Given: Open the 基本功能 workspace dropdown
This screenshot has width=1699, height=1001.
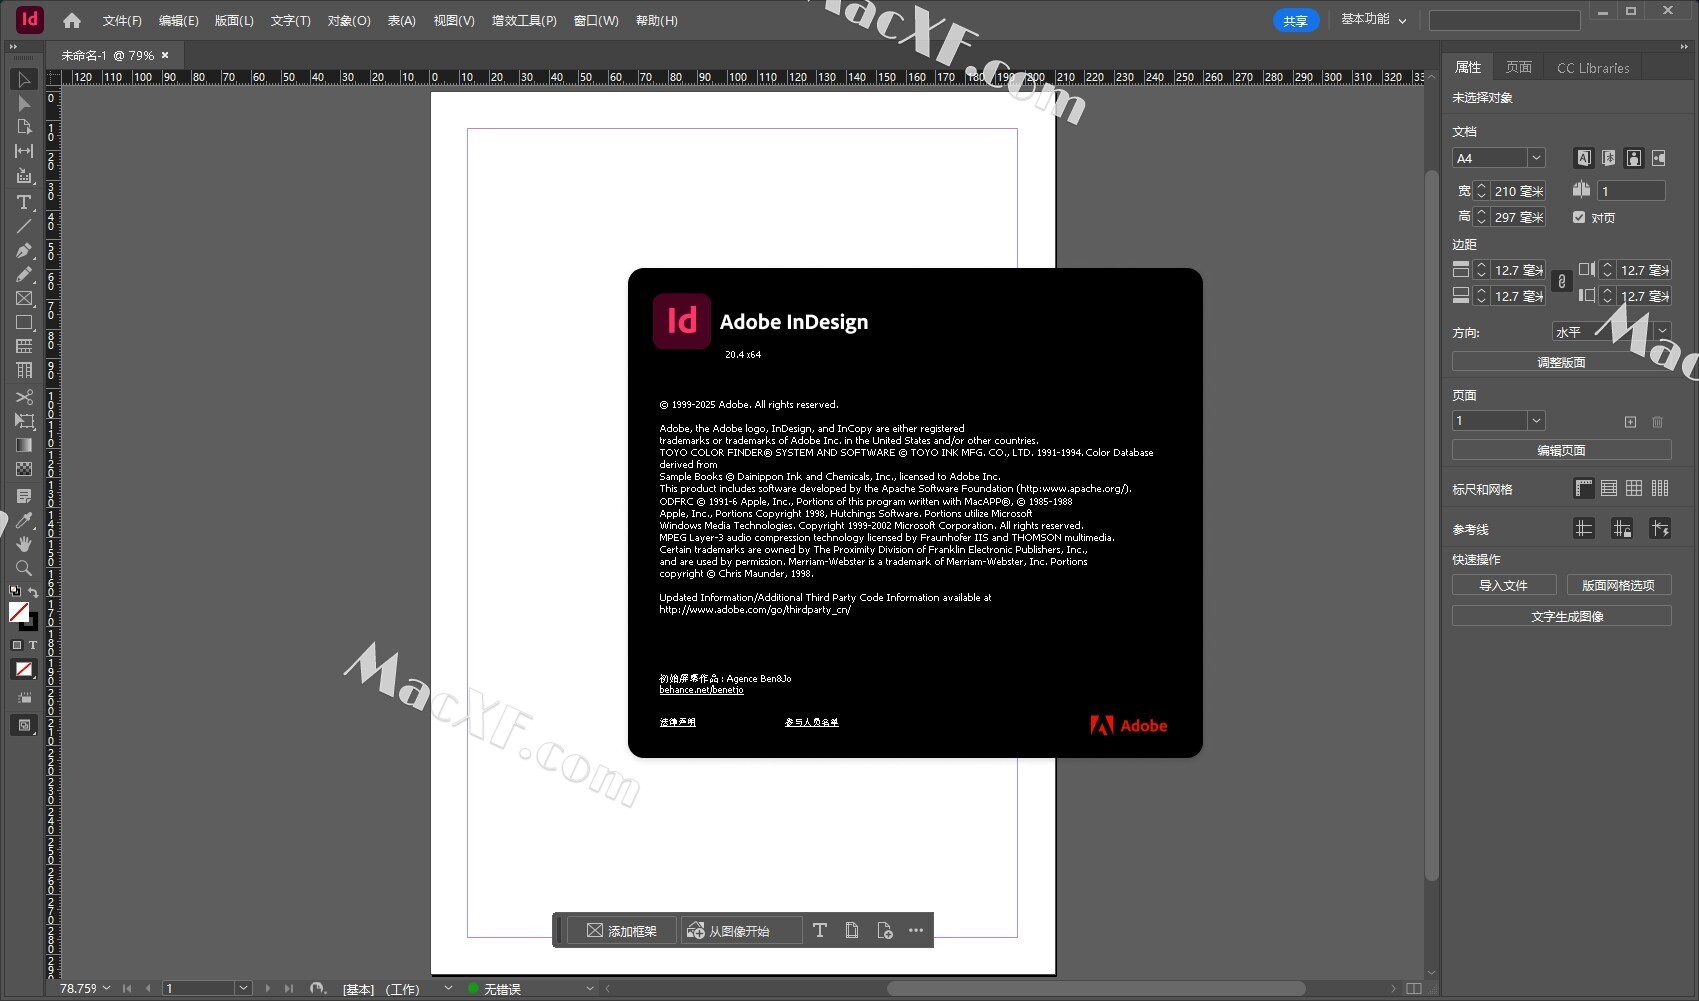Looking at the screenshot, I should [x=1373, y=19].
